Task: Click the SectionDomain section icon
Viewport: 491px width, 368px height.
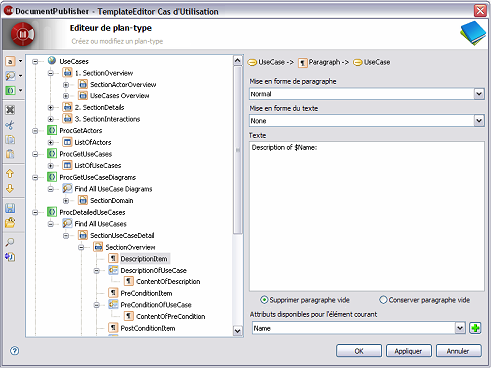Action: (x=83, y=200)
